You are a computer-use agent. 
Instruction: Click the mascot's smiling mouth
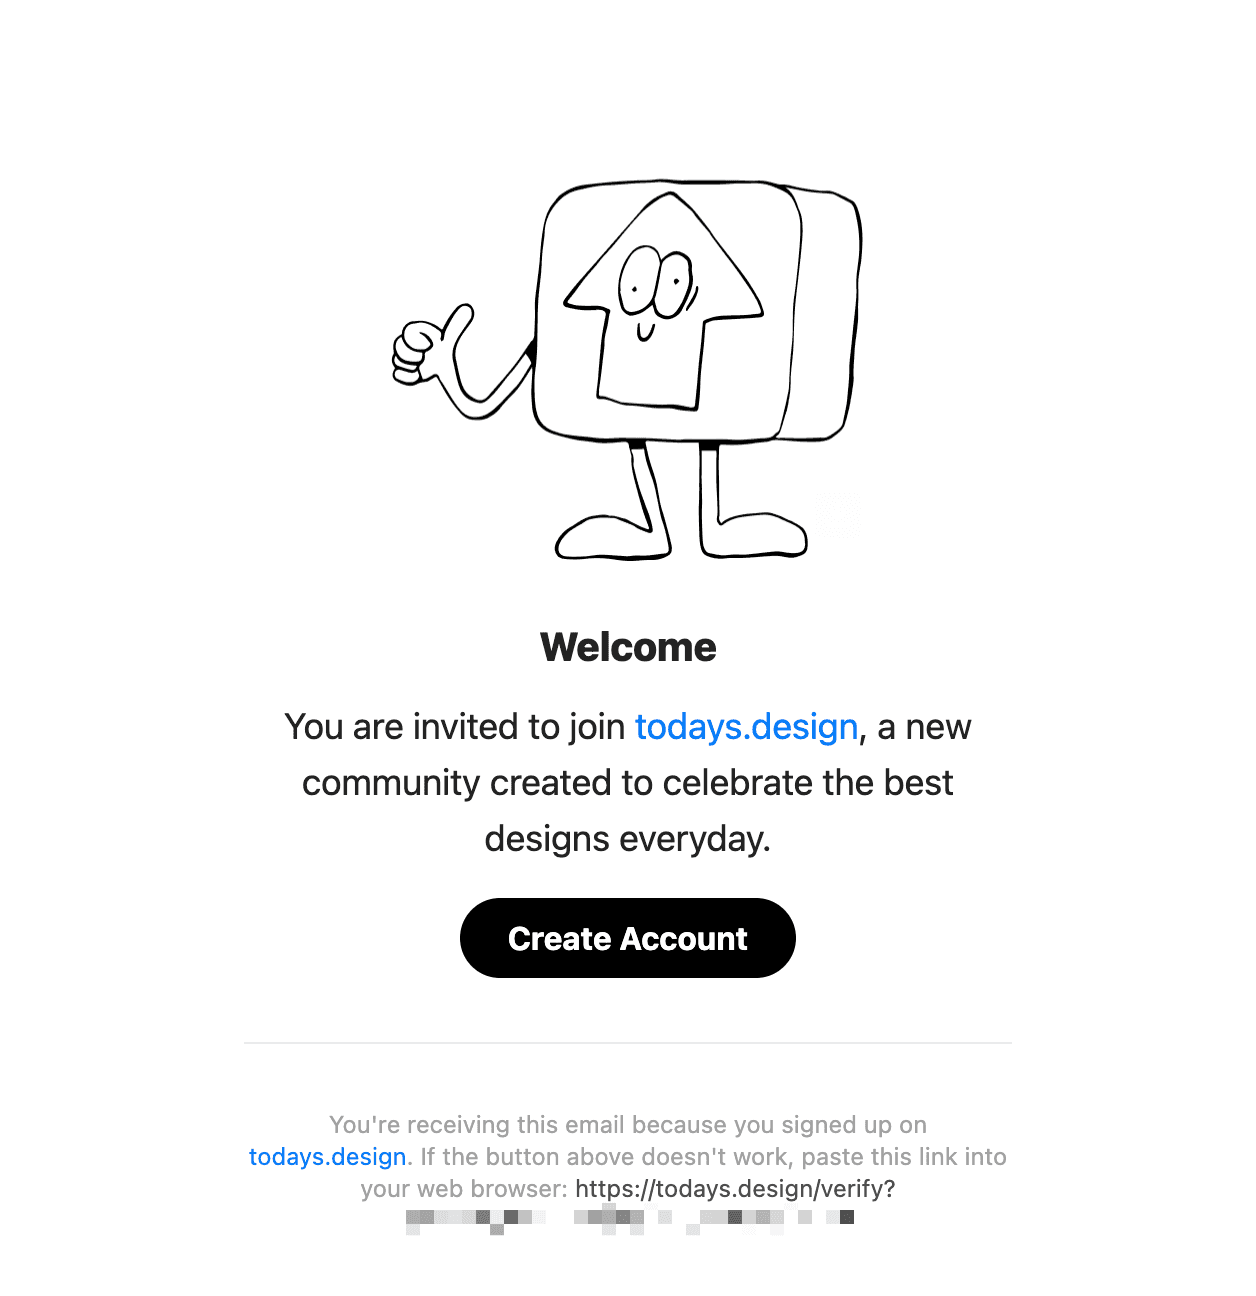coord(646,331)
